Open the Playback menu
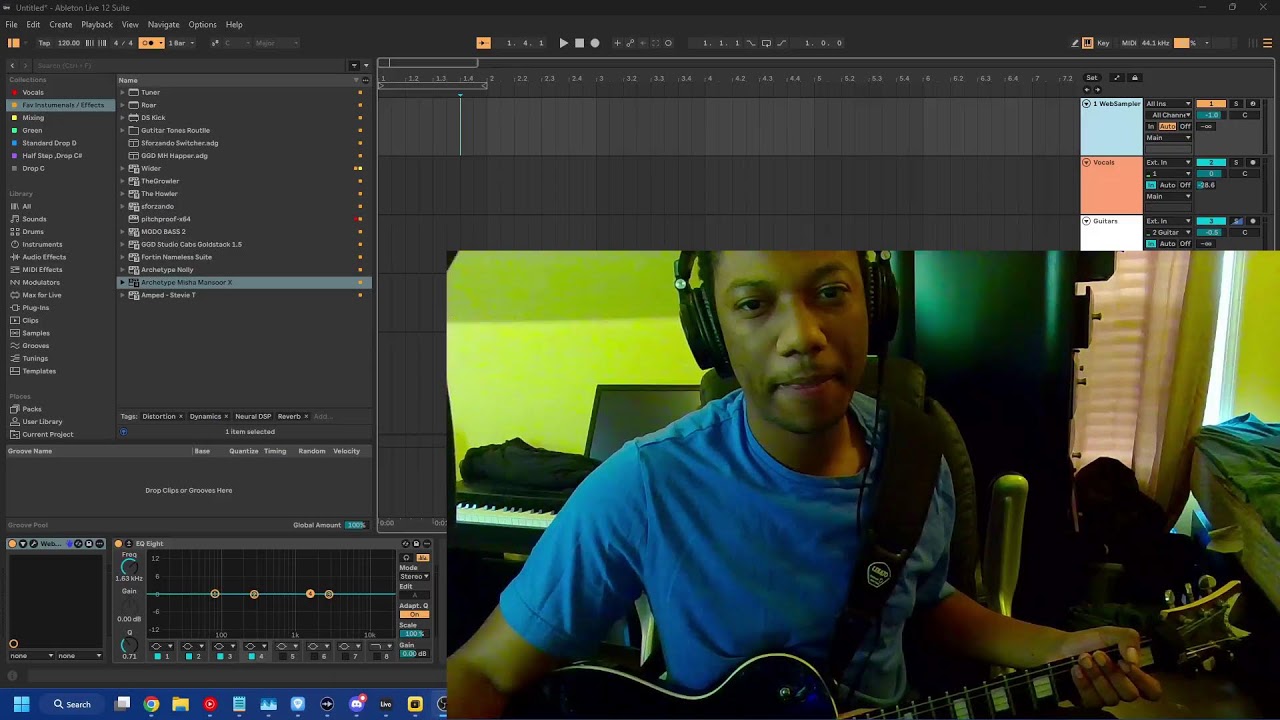 (x=97, y=24)
